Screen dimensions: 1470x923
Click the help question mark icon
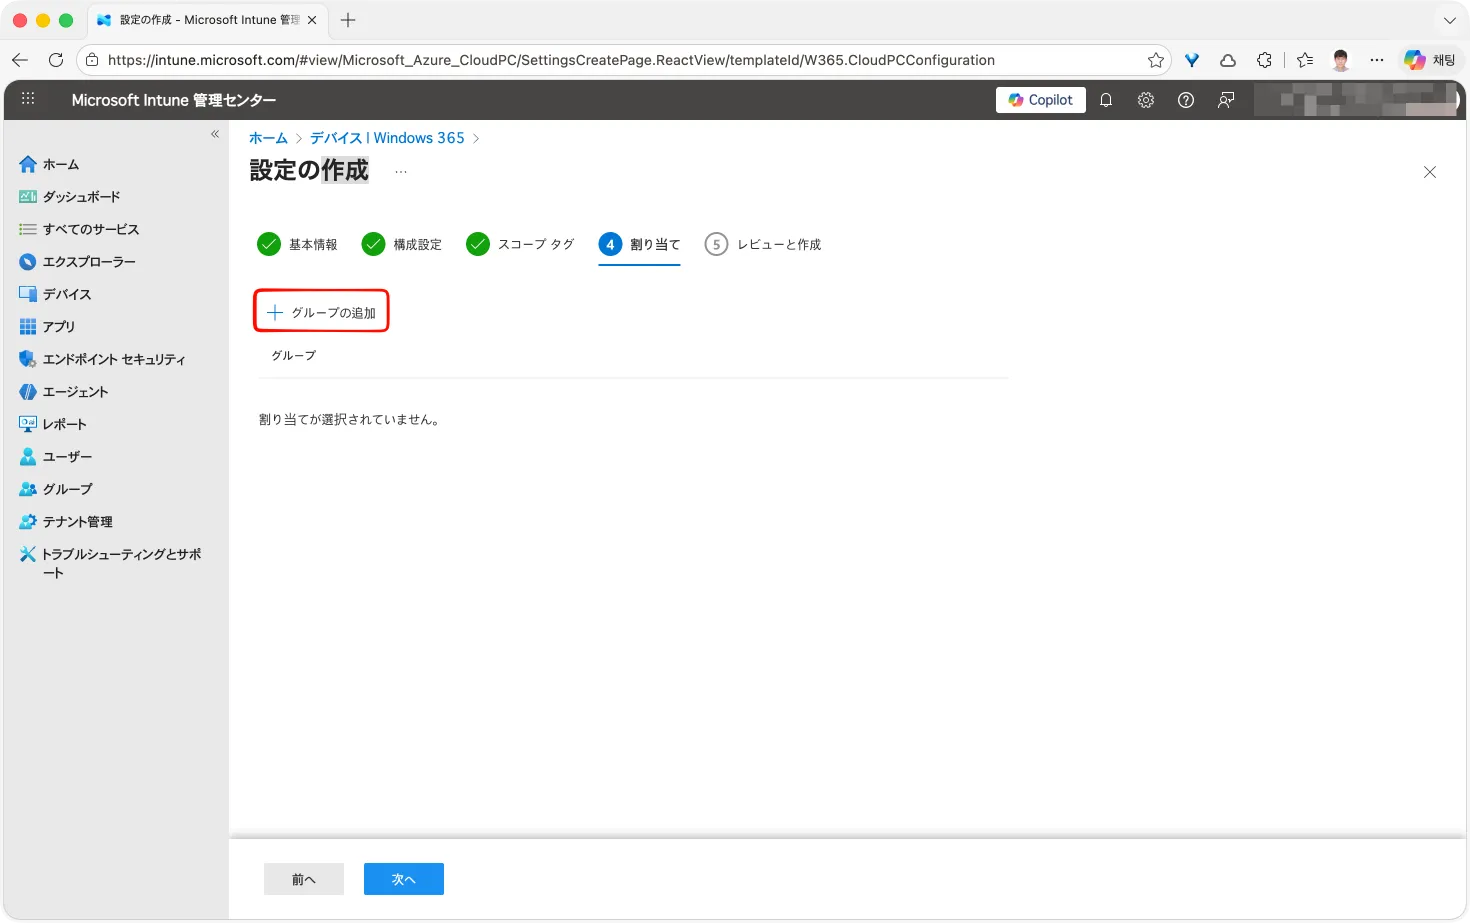(x=1186, y=100)
